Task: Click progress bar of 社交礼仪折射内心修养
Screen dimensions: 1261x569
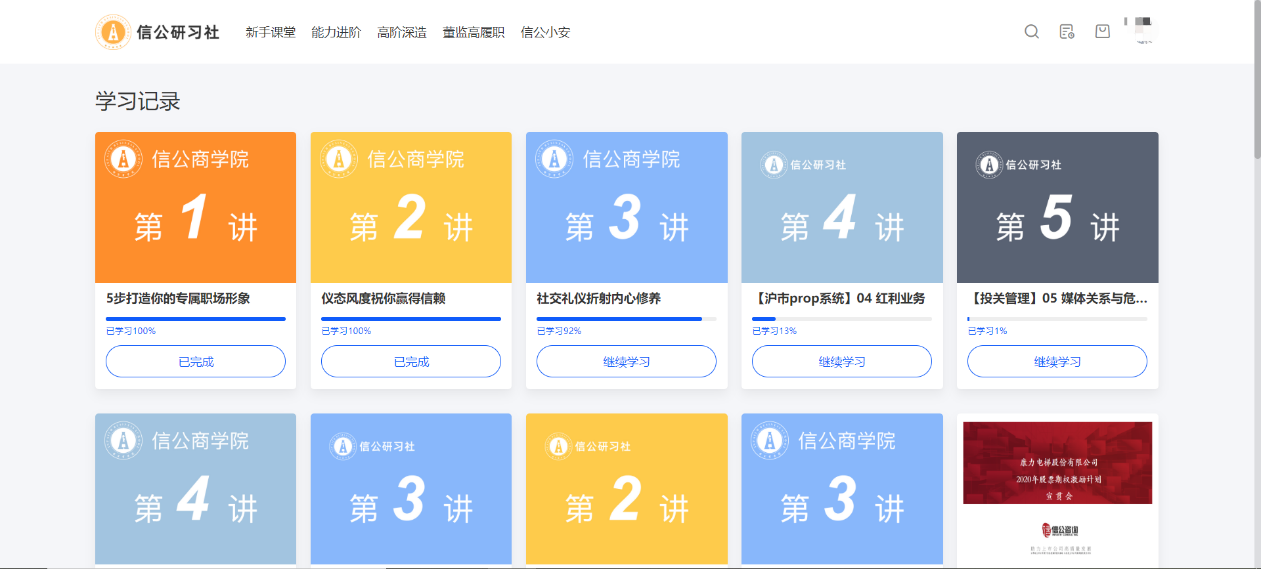Action: pos(626,319)
